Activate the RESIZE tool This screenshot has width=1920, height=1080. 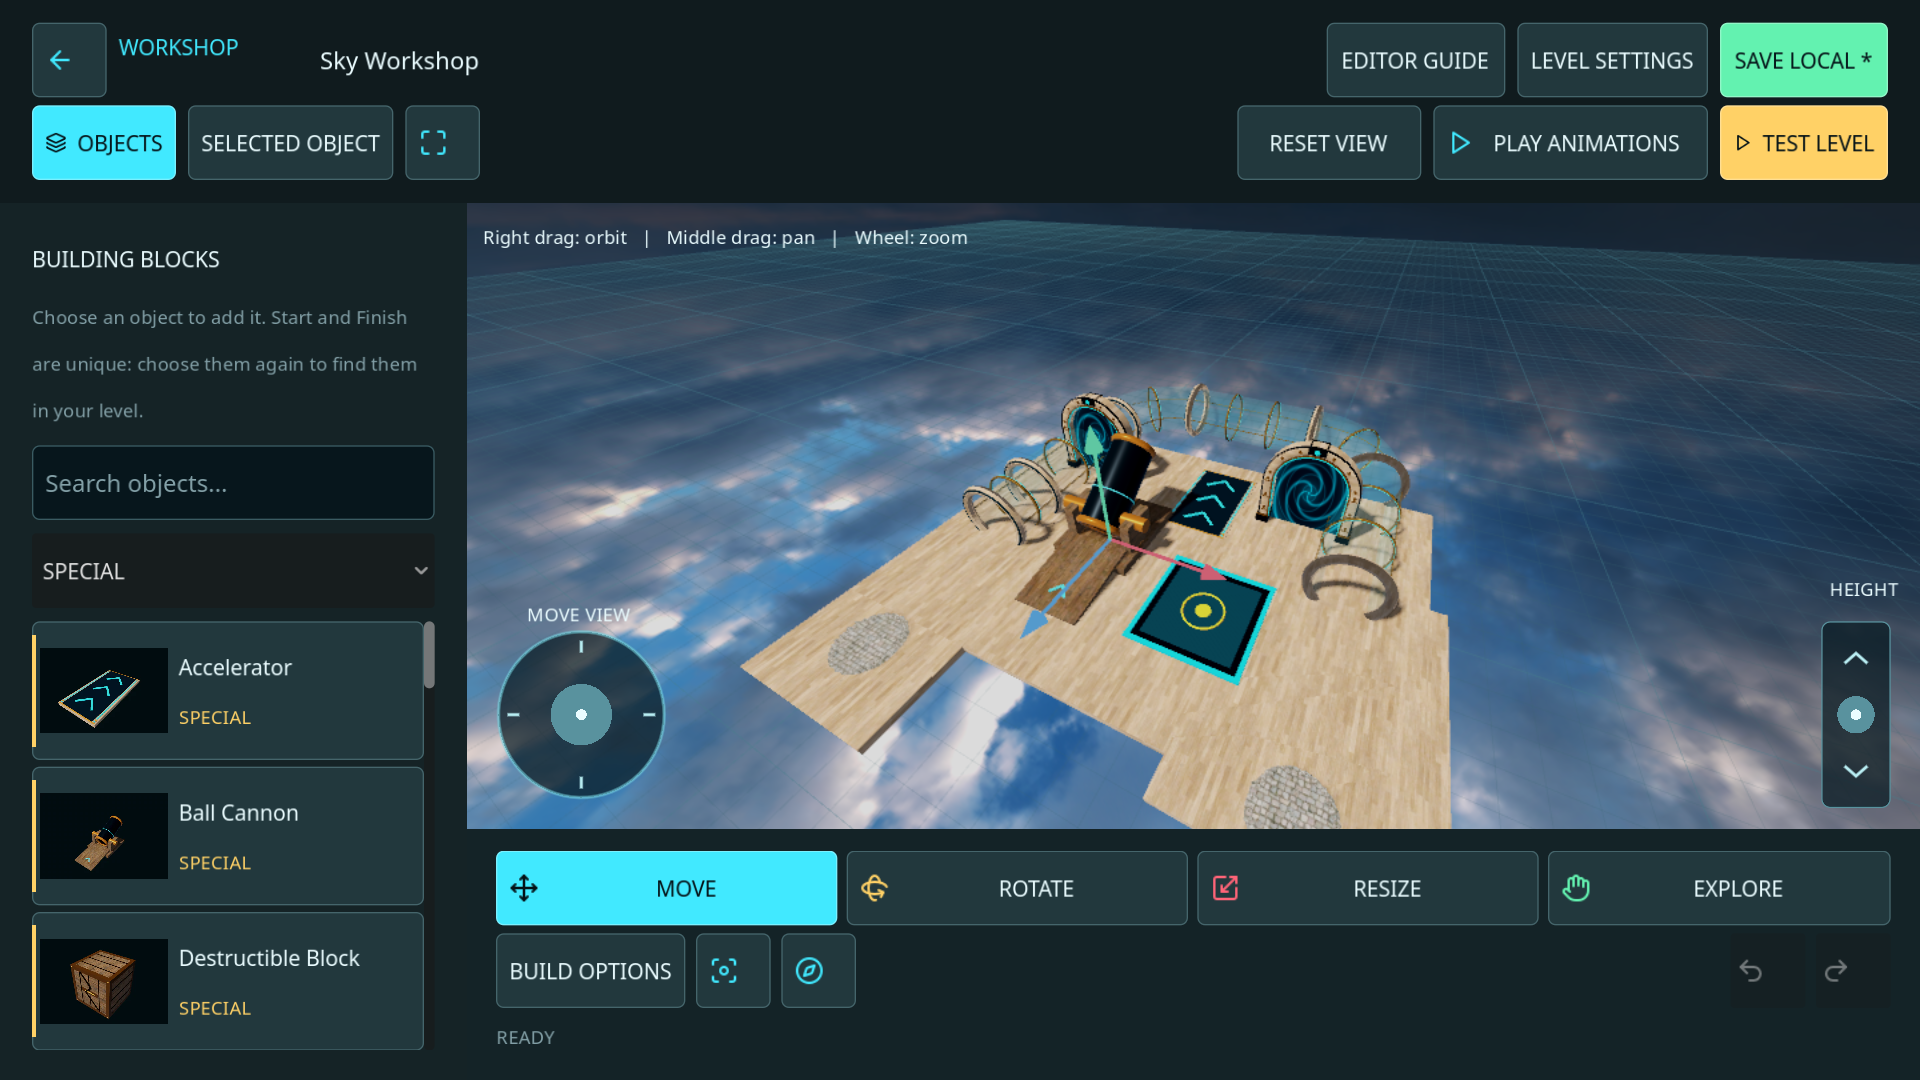1368,888
